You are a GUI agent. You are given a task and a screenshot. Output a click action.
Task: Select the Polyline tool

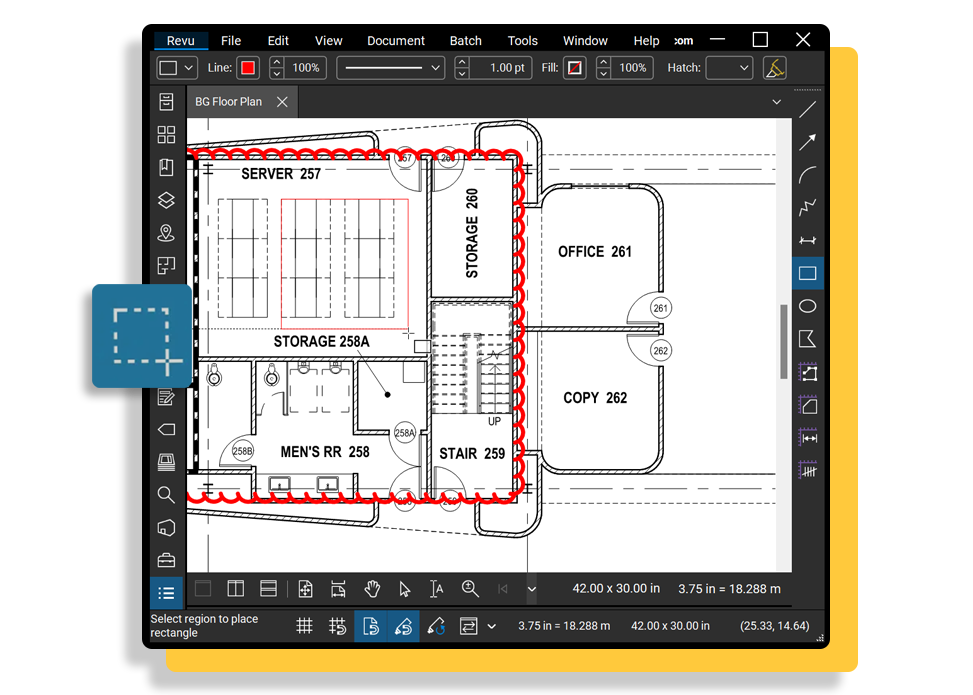click(x=808, y=207)
